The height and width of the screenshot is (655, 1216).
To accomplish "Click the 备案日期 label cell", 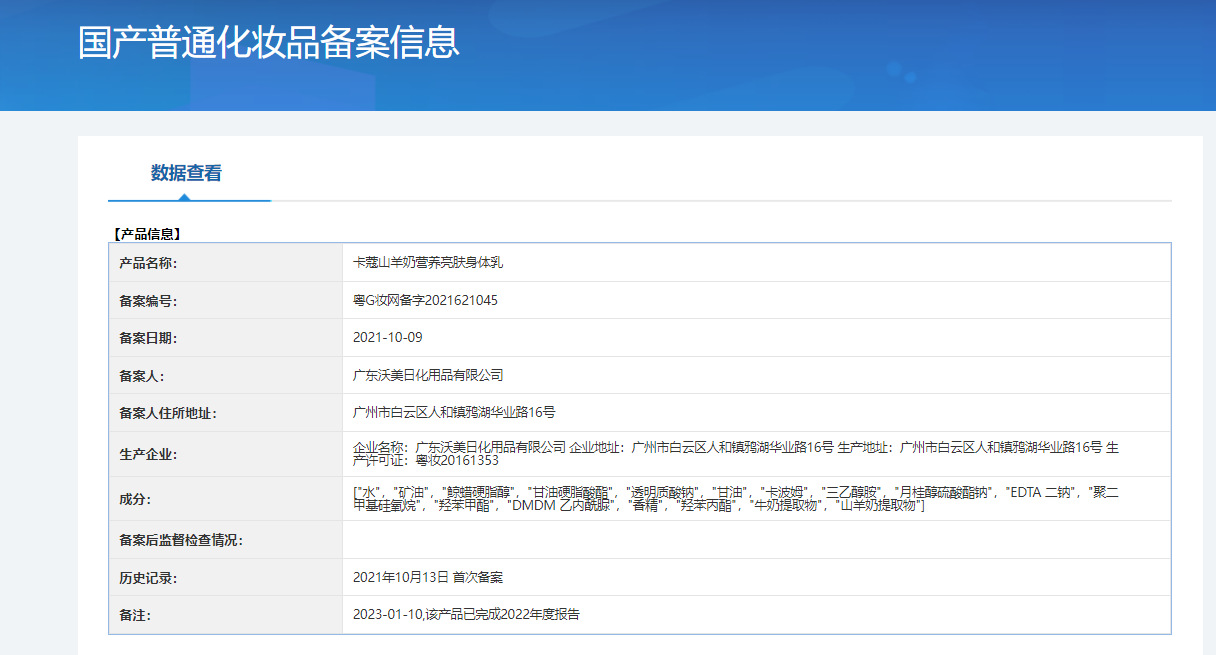I will [226, 338].
